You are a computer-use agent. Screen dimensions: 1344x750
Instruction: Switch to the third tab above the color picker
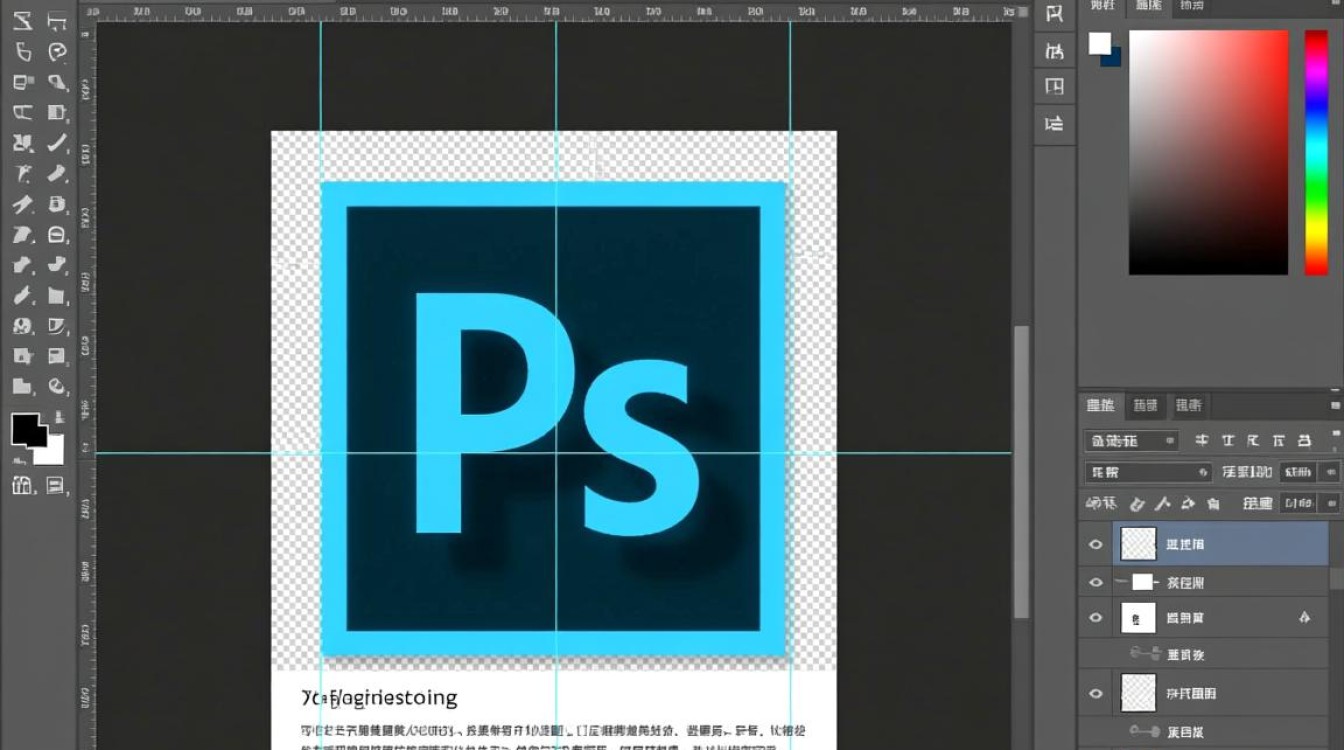1190,6
